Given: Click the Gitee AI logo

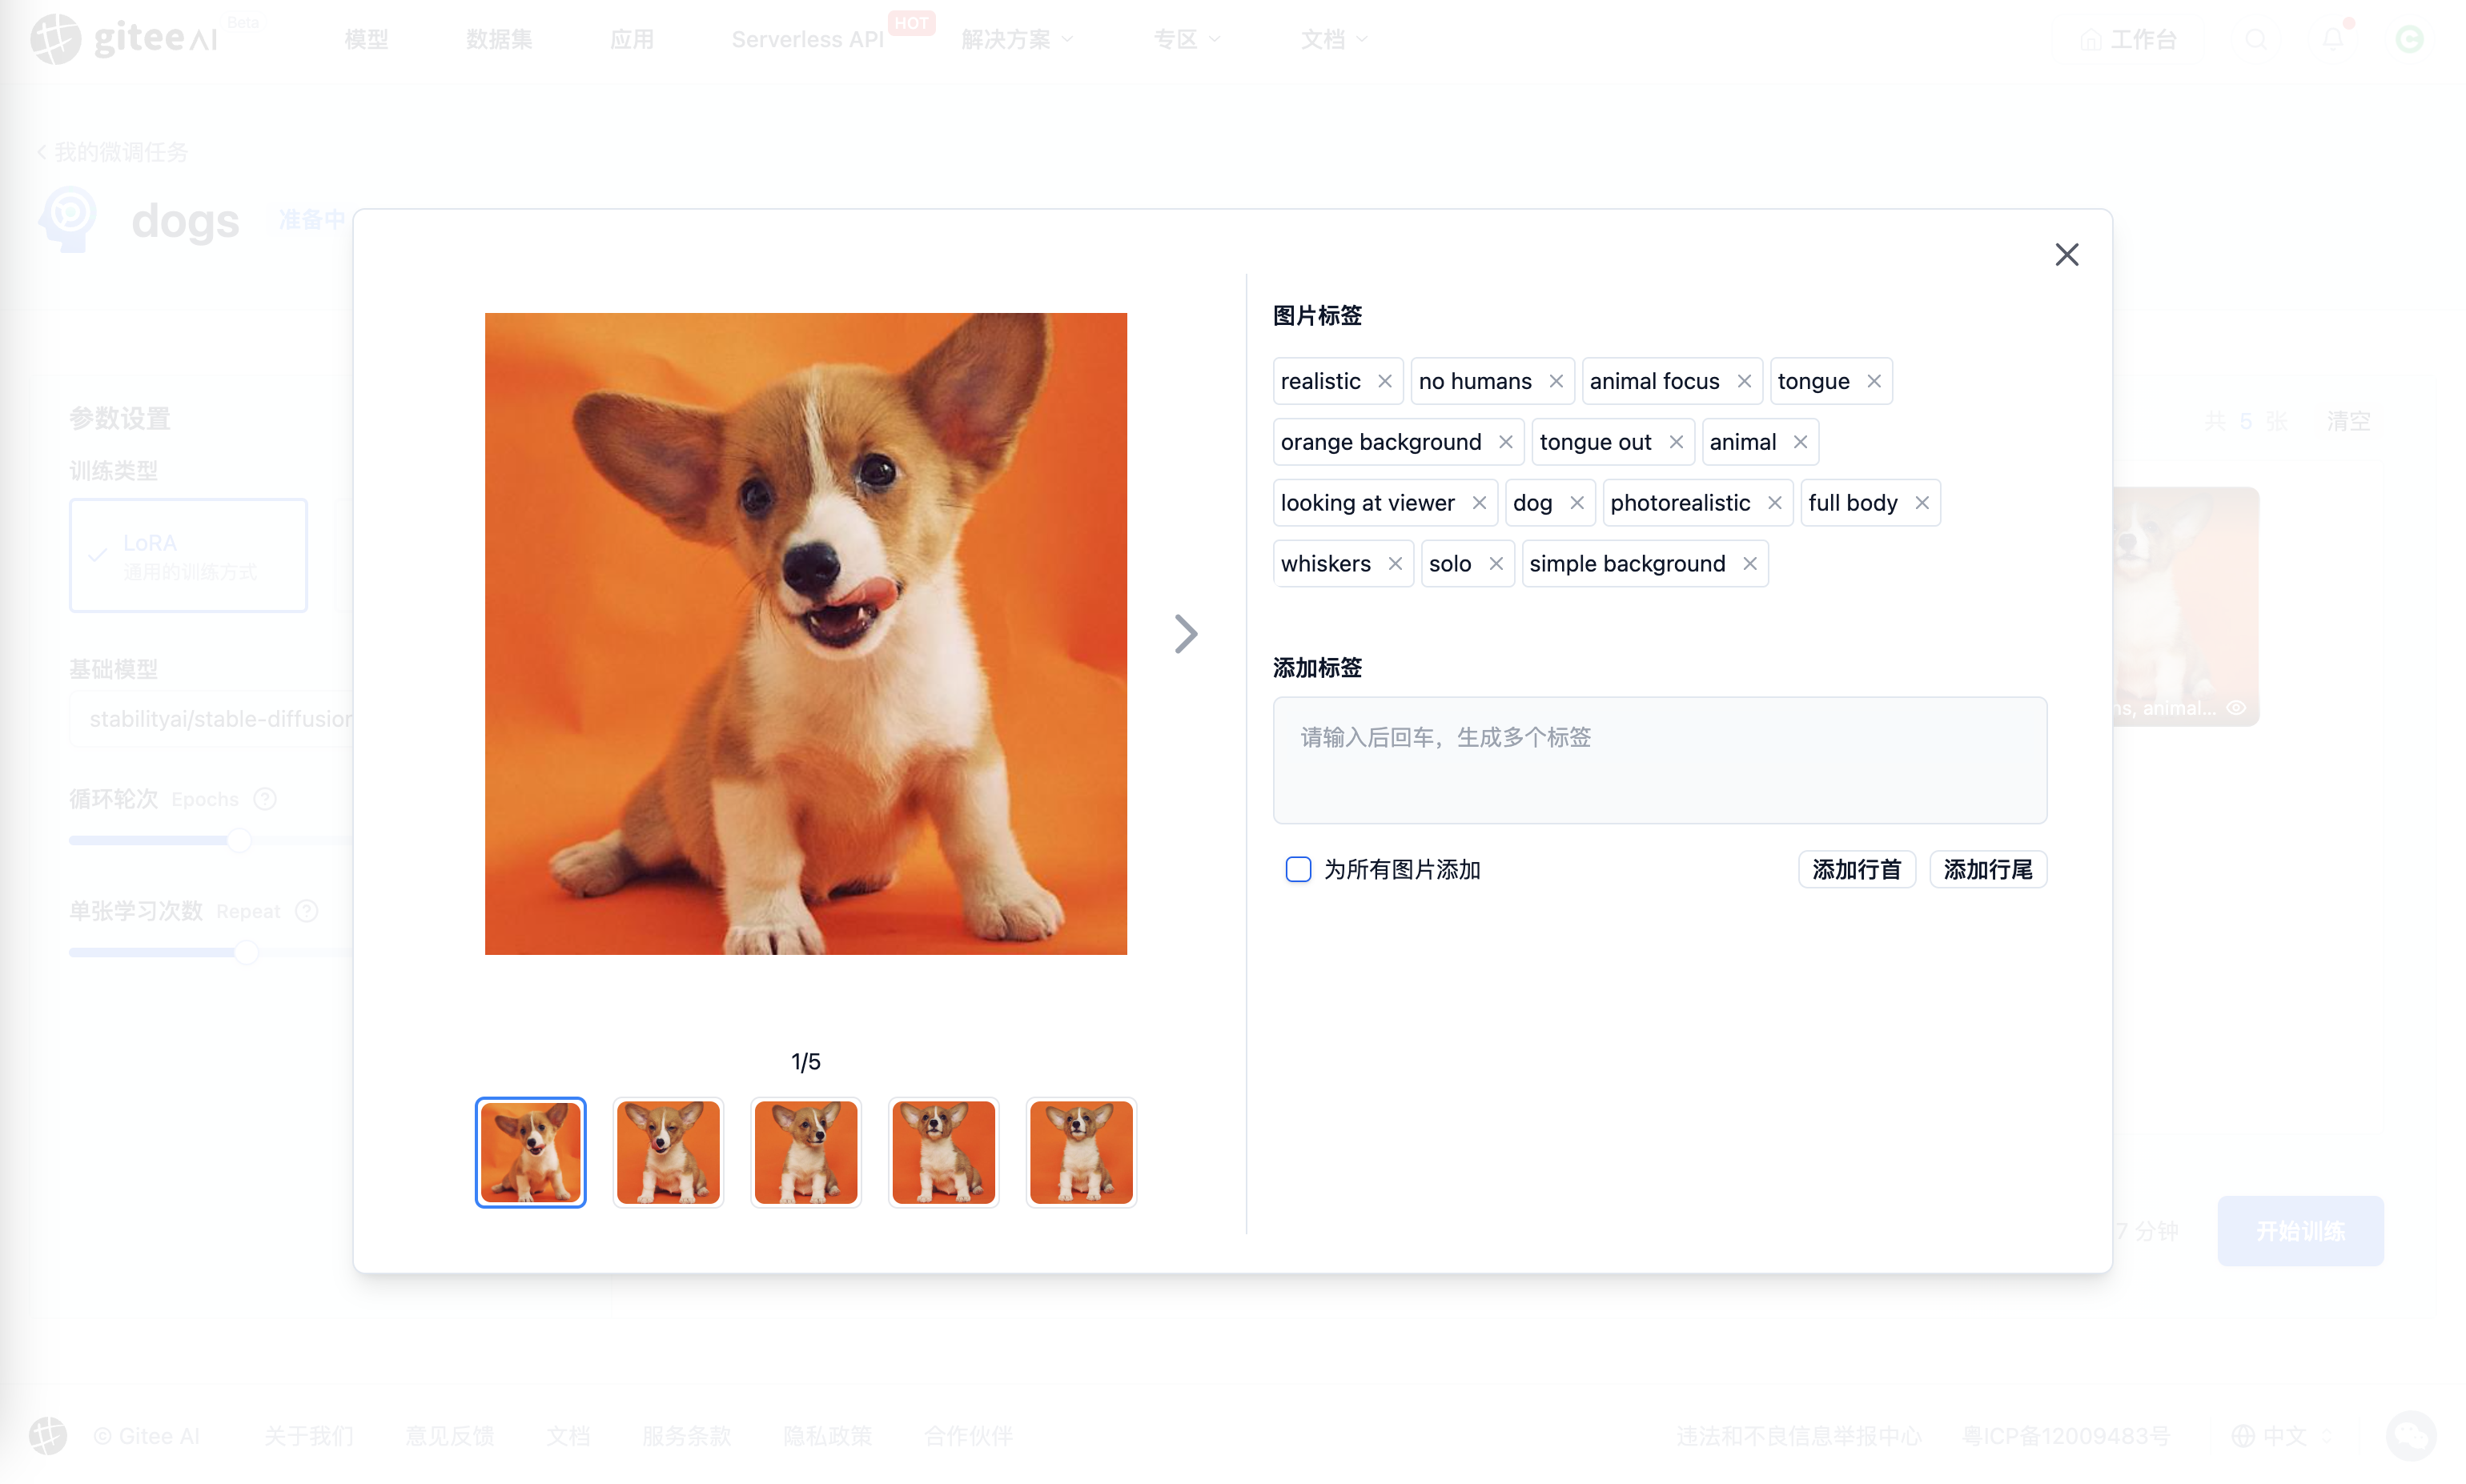Looking at the screenshot, I should pyautogui.click(x=124, y=39).
